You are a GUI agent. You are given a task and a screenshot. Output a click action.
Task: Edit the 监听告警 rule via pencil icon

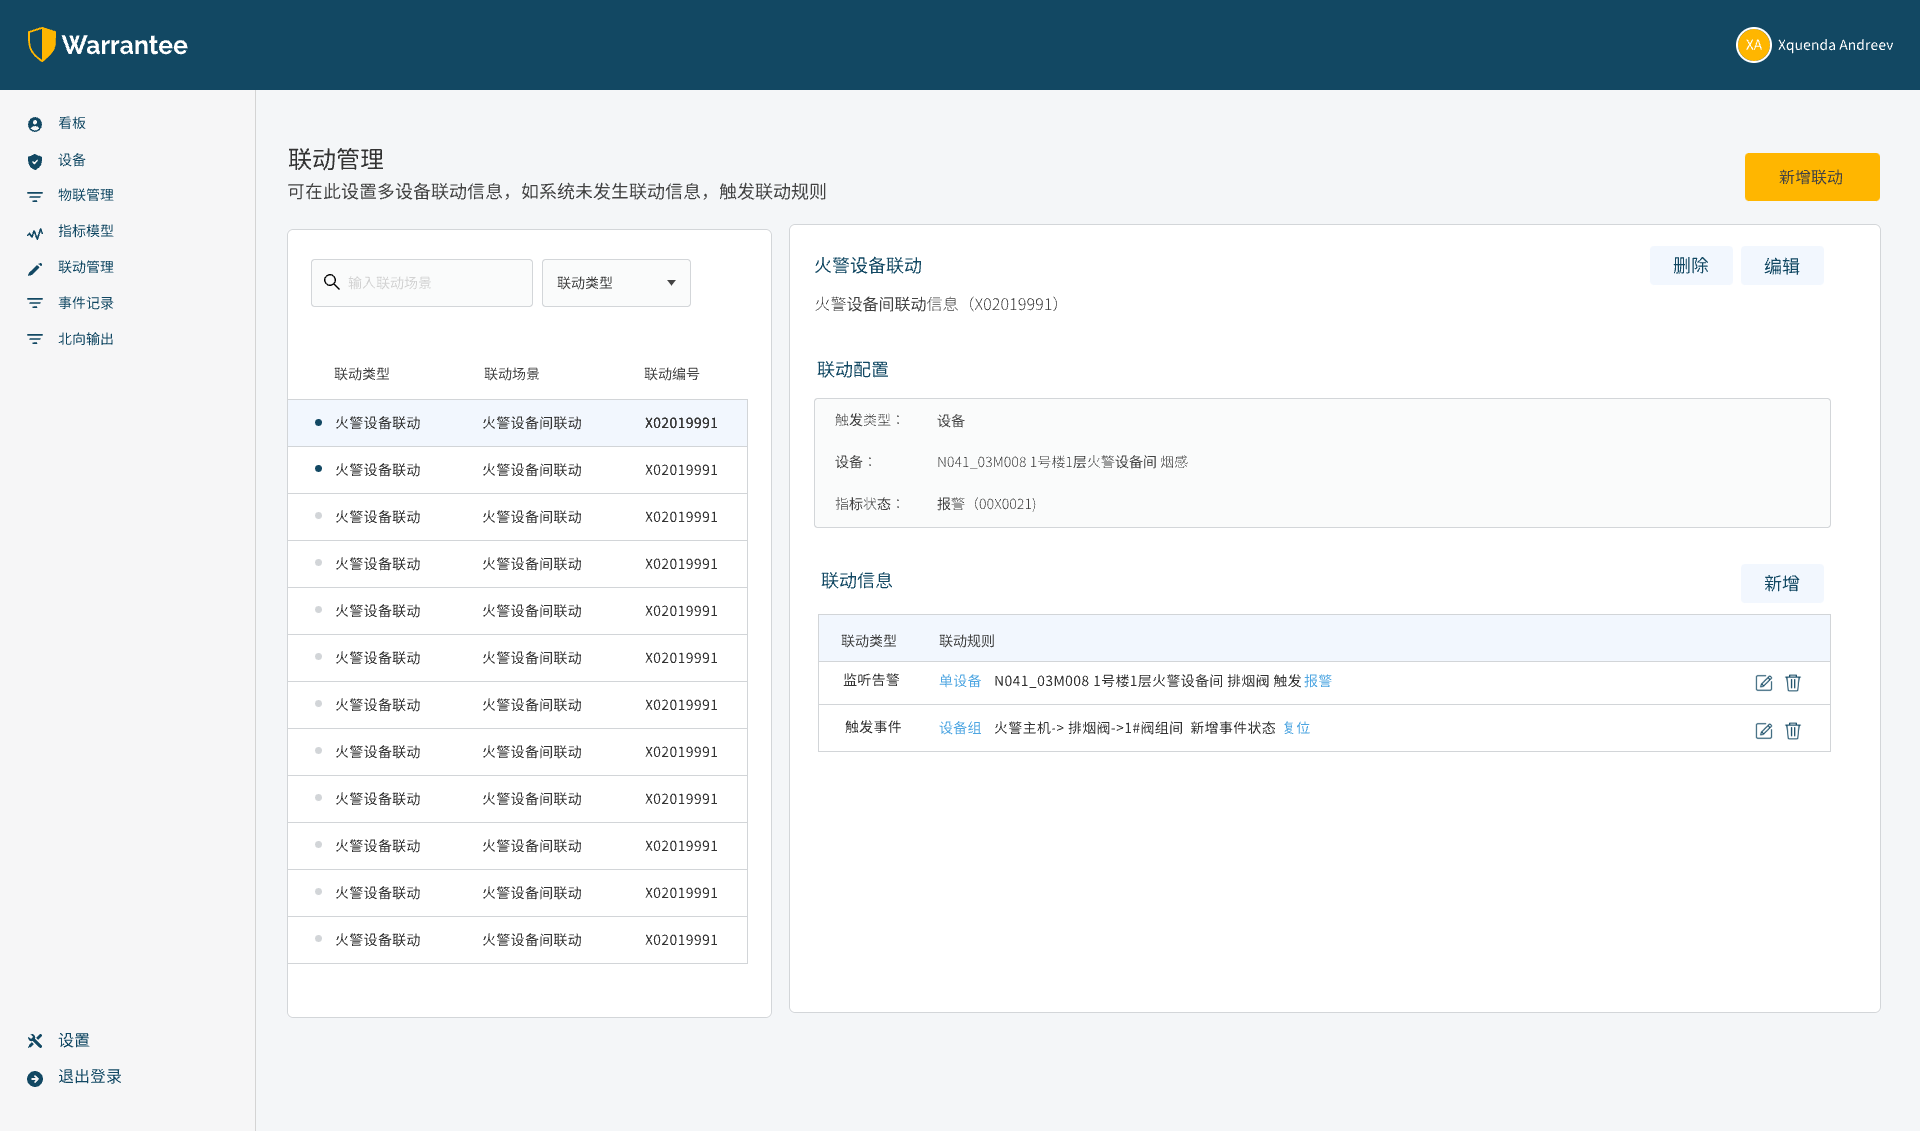point(1764,683)
